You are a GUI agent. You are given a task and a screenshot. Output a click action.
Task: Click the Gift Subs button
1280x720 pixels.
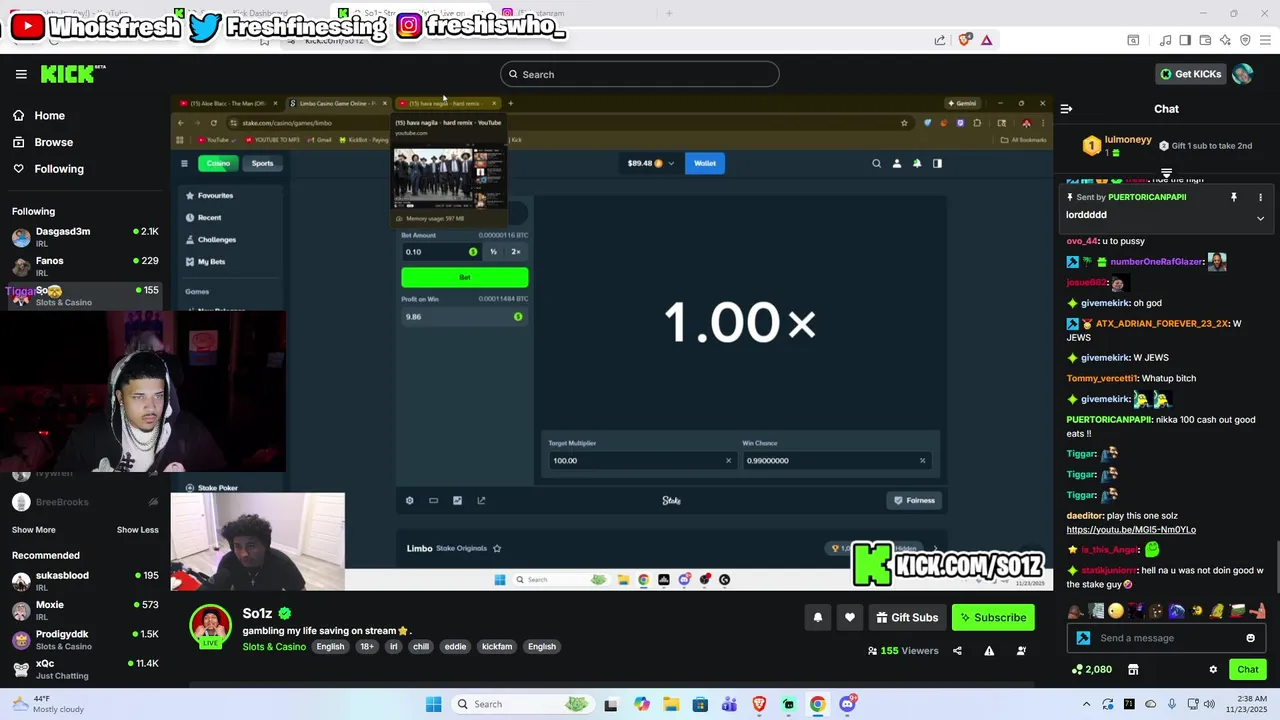point(907,617)
